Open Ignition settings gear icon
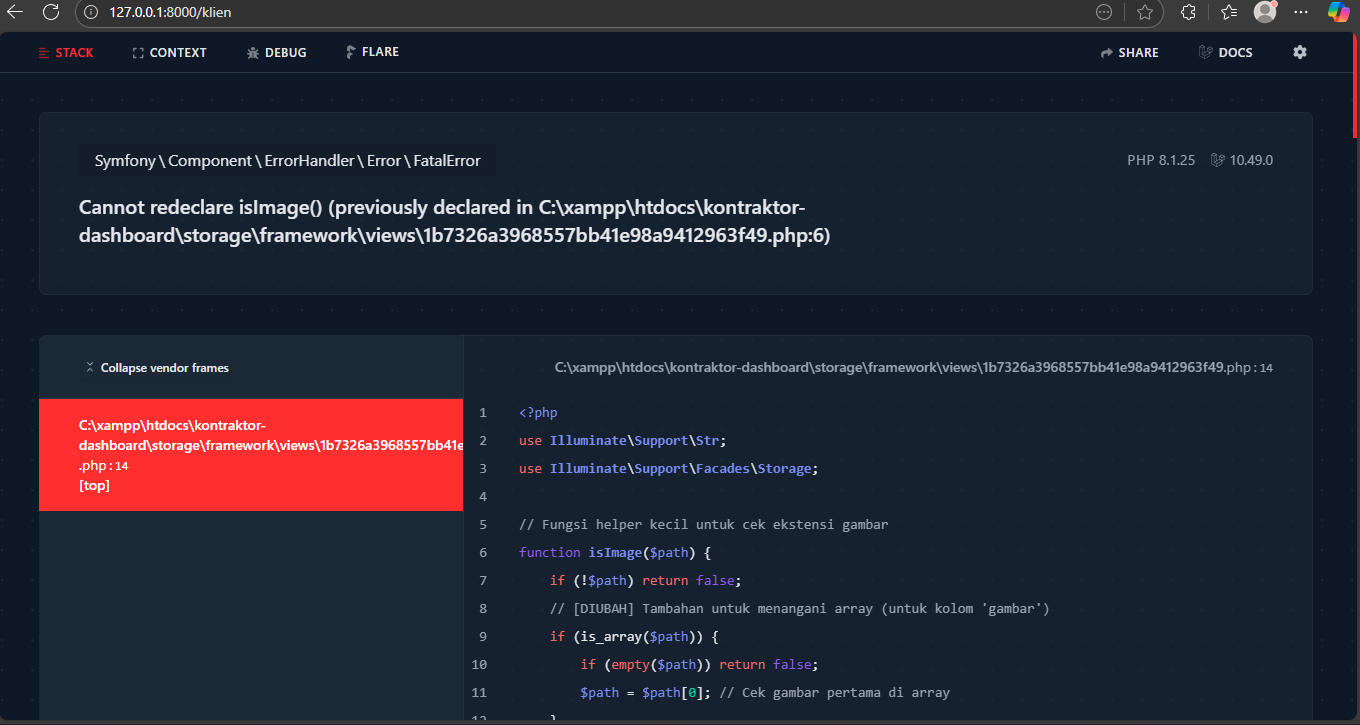This screenshot has height=725, width=1360. [1299, 52]
